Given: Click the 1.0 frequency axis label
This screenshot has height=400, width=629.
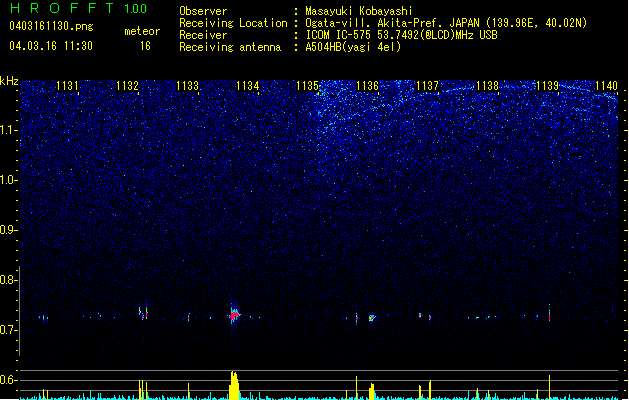Looking at the screenshot, I should click(x=8, y=180).
